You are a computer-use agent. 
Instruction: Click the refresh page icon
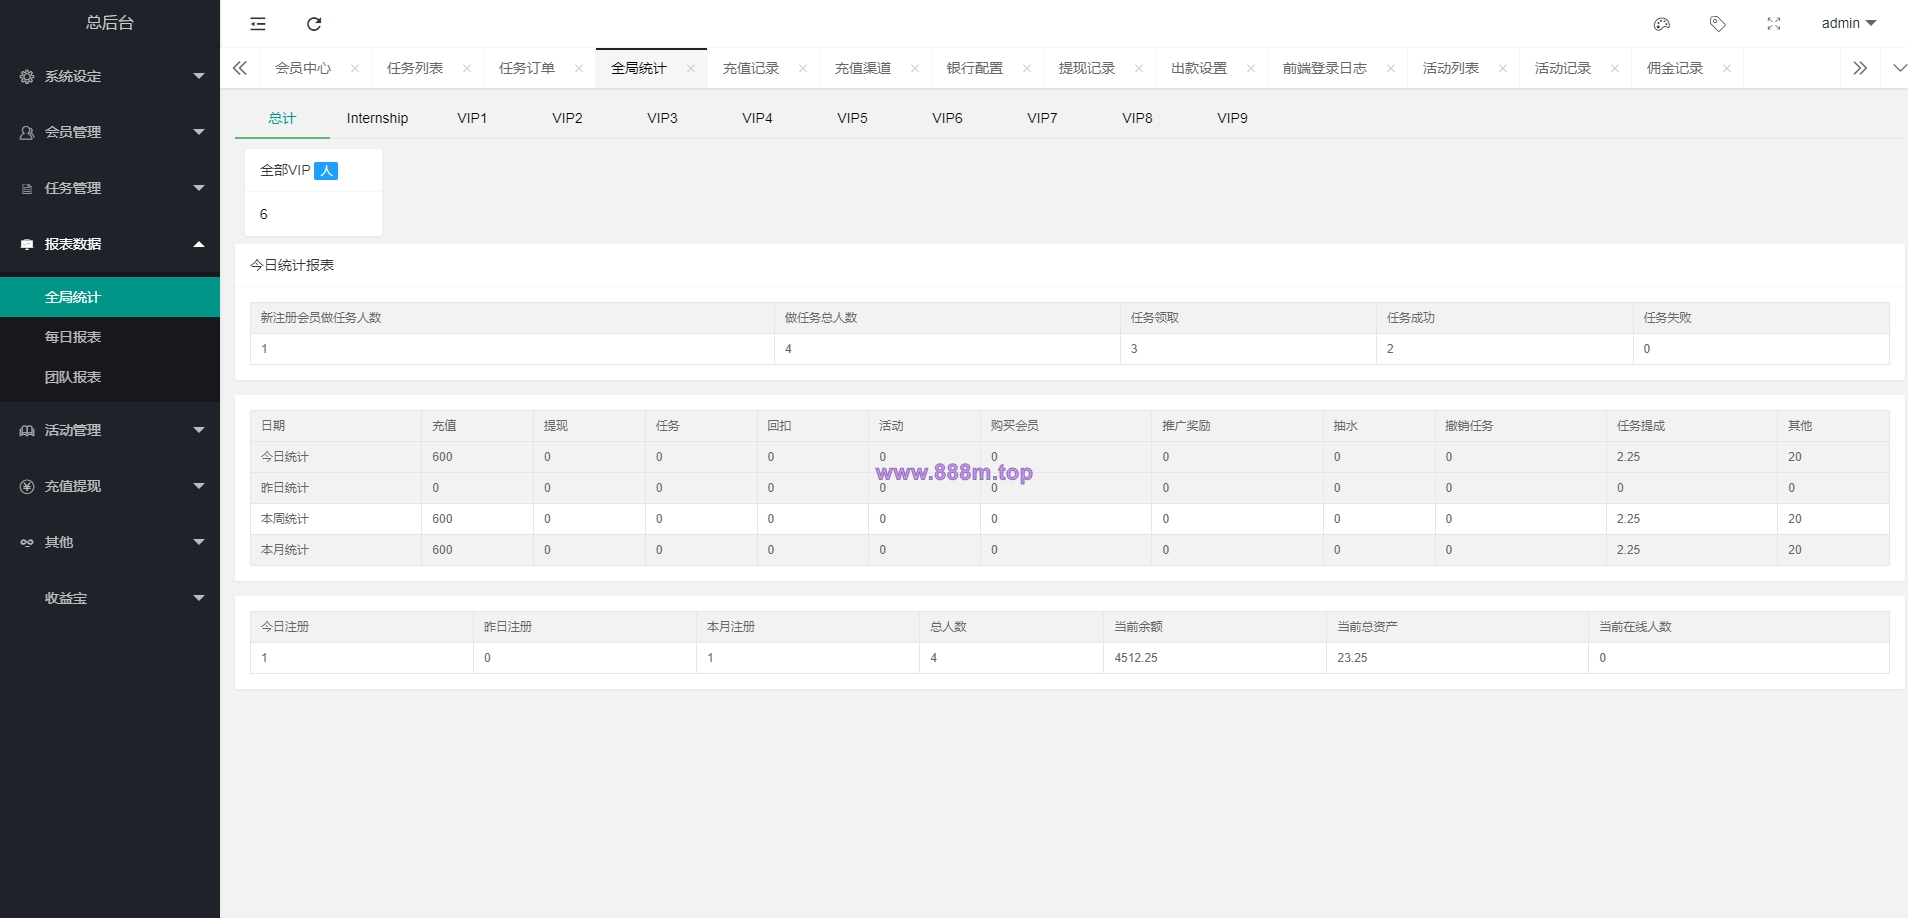click(x=314, y=24)
